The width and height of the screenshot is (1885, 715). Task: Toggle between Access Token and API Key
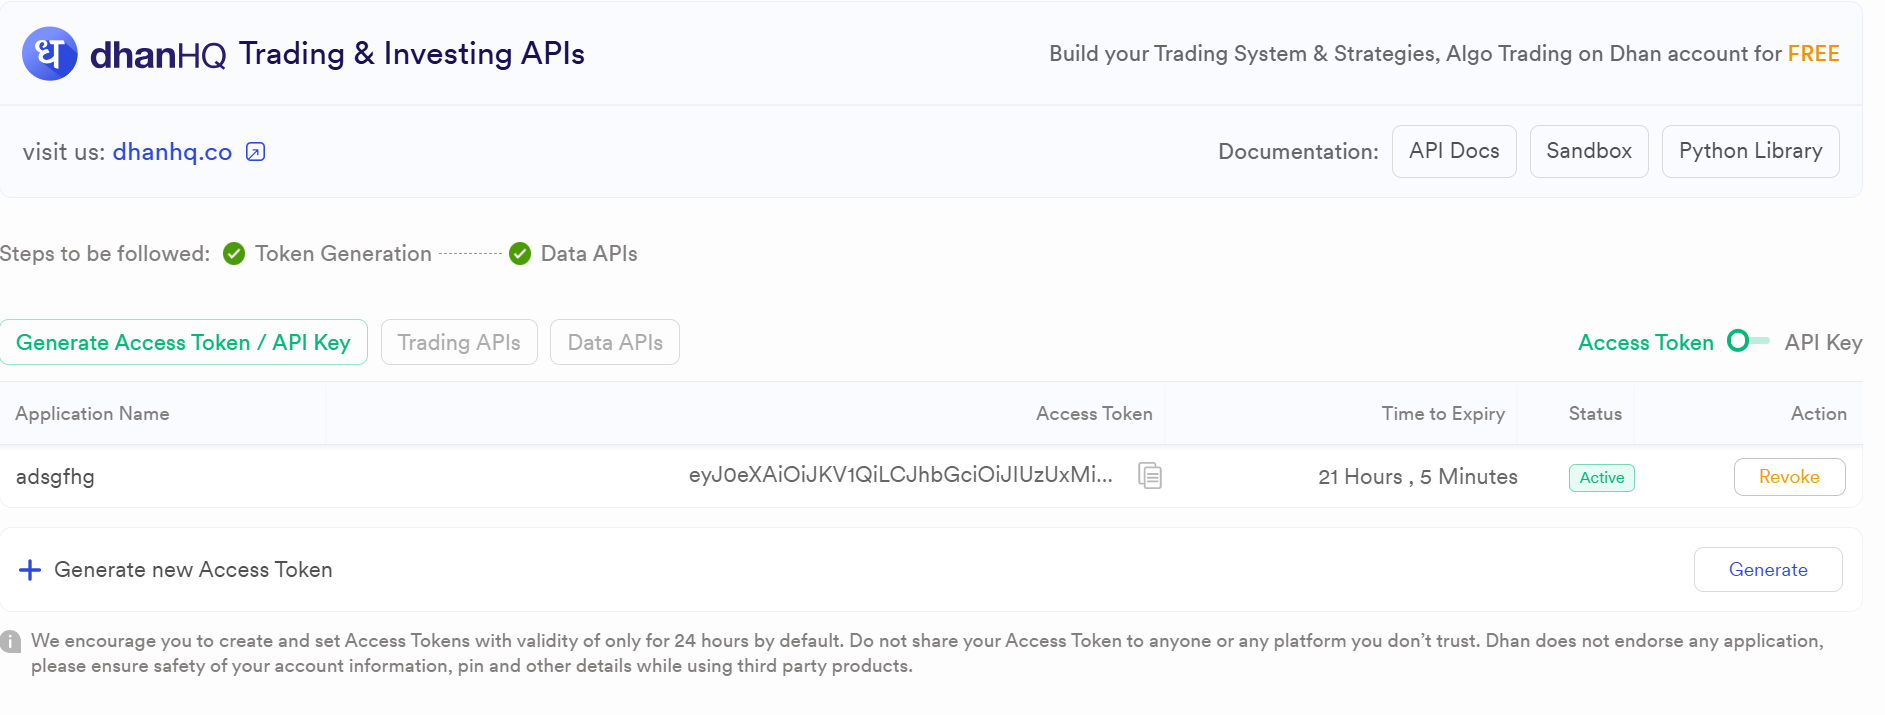tap(1748, 341)
